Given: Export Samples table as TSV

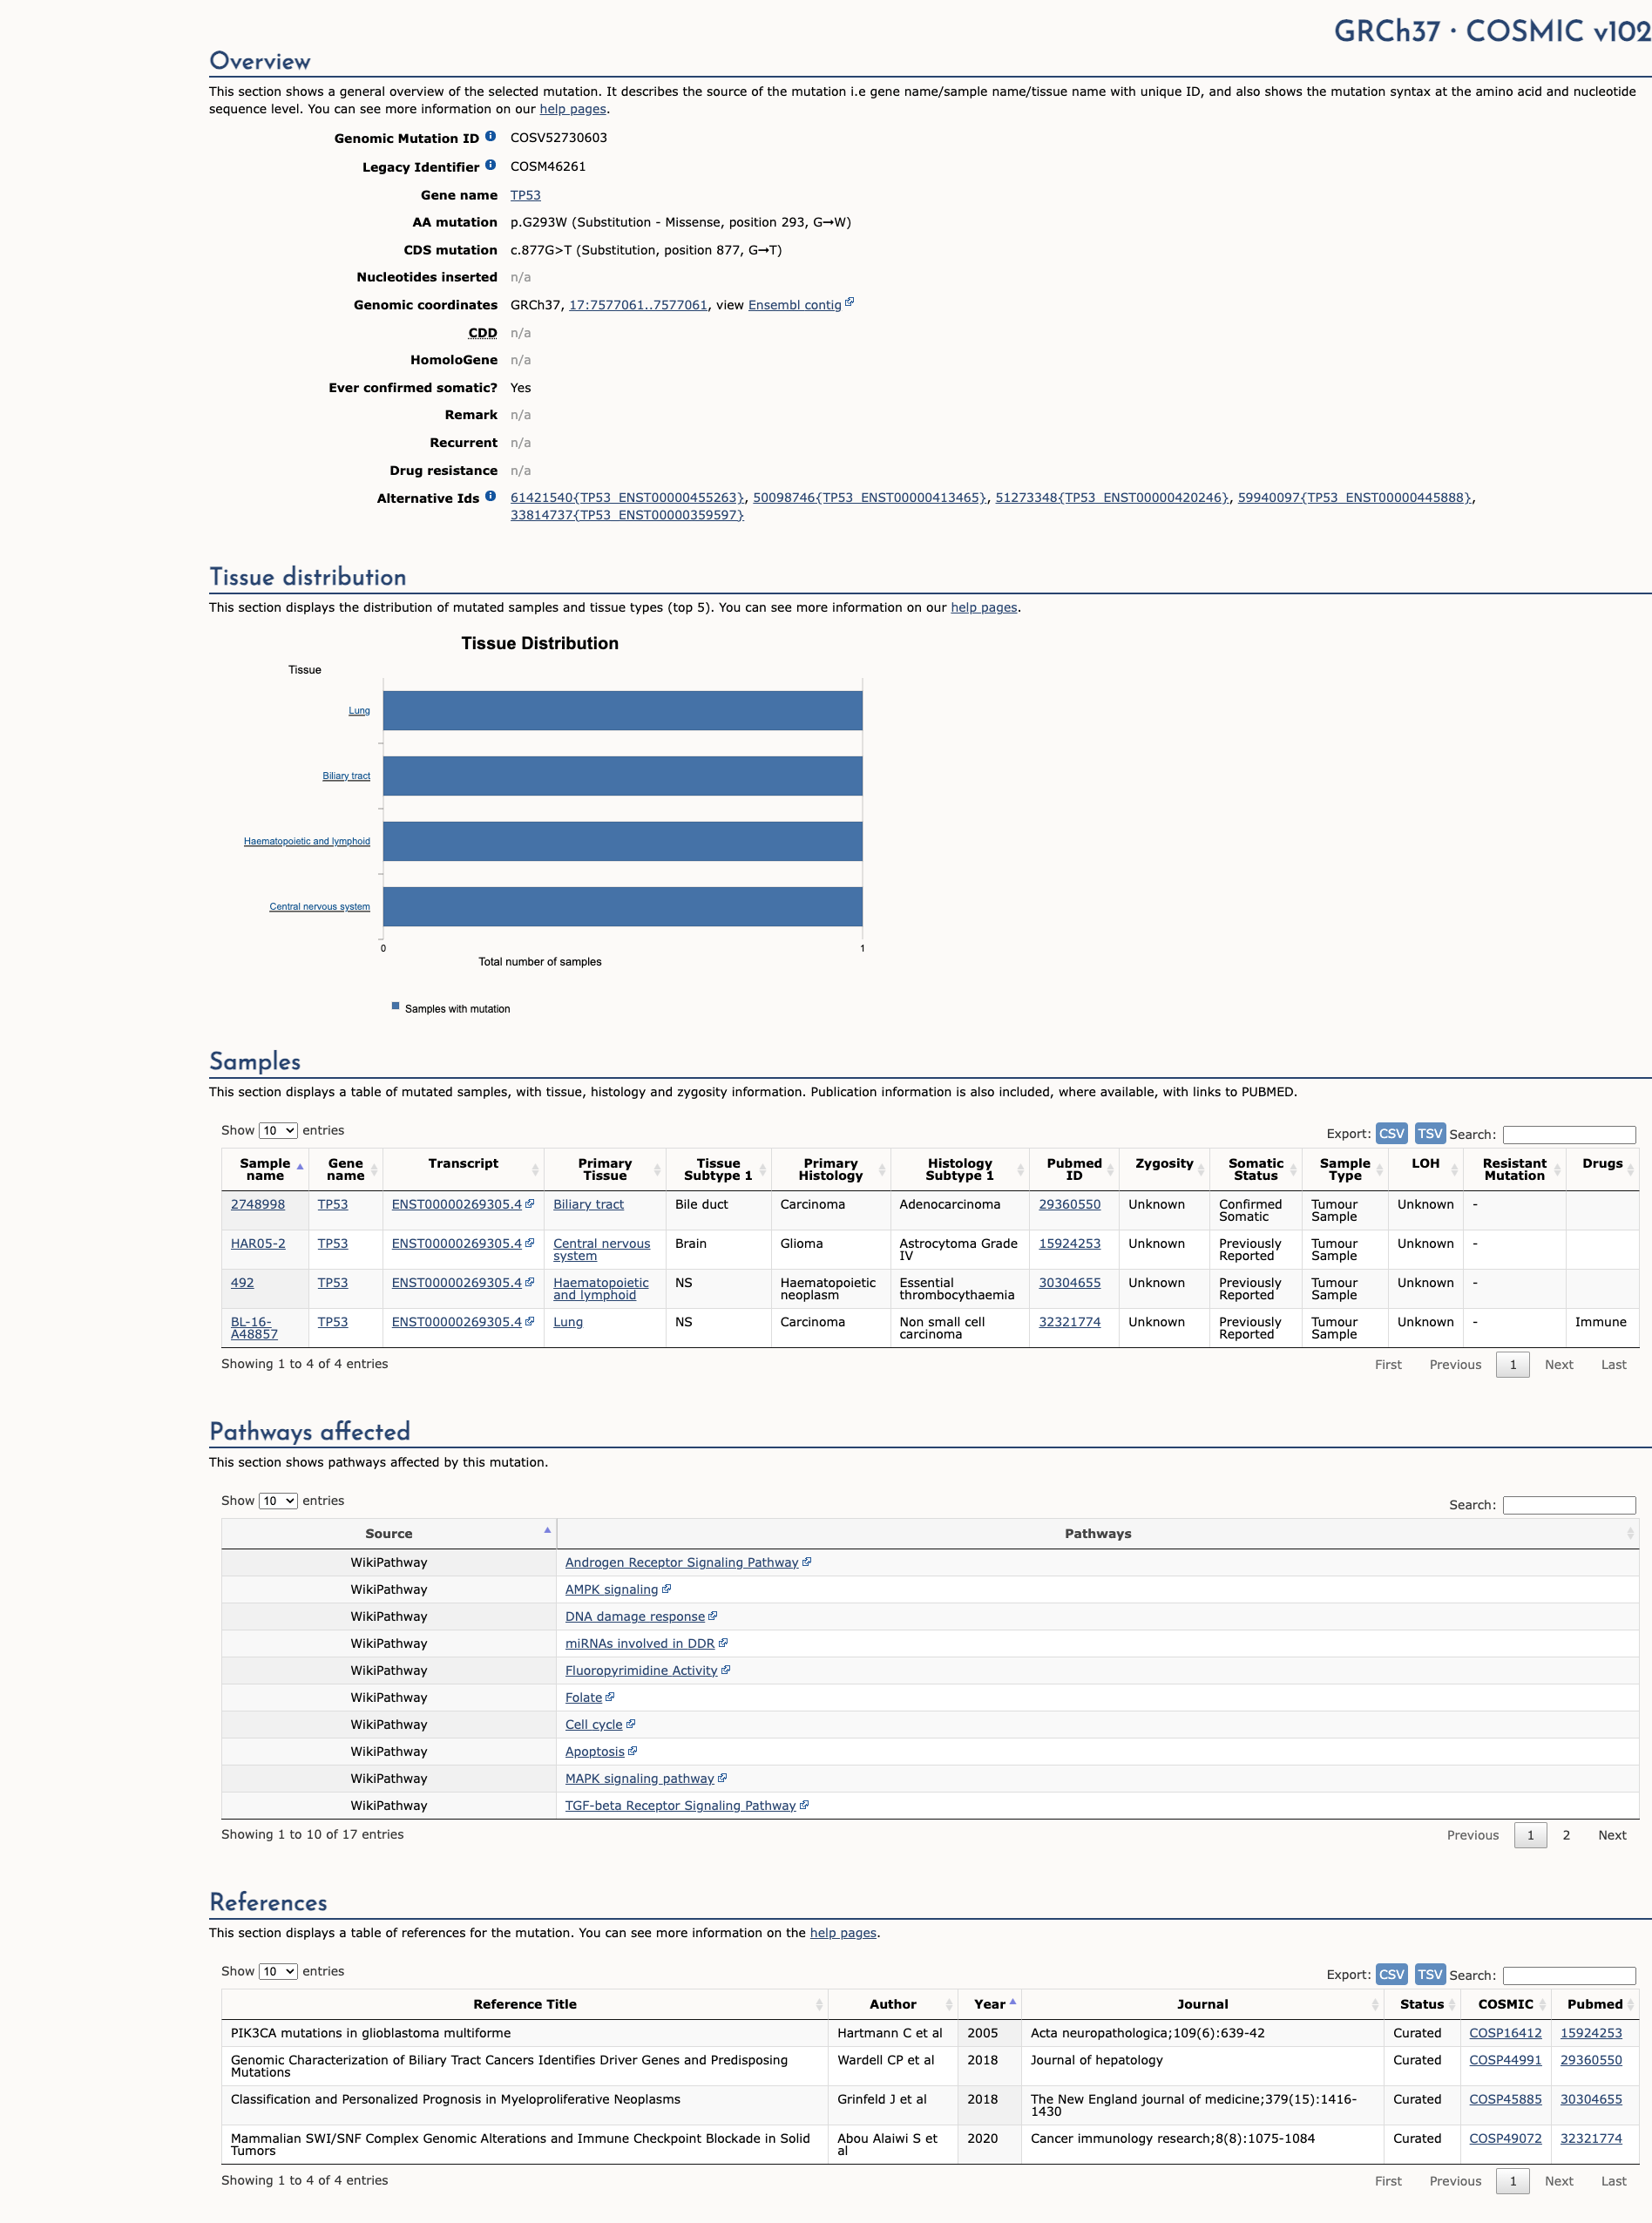Looking at the screenshot, I should [x=1430, y=1134].
